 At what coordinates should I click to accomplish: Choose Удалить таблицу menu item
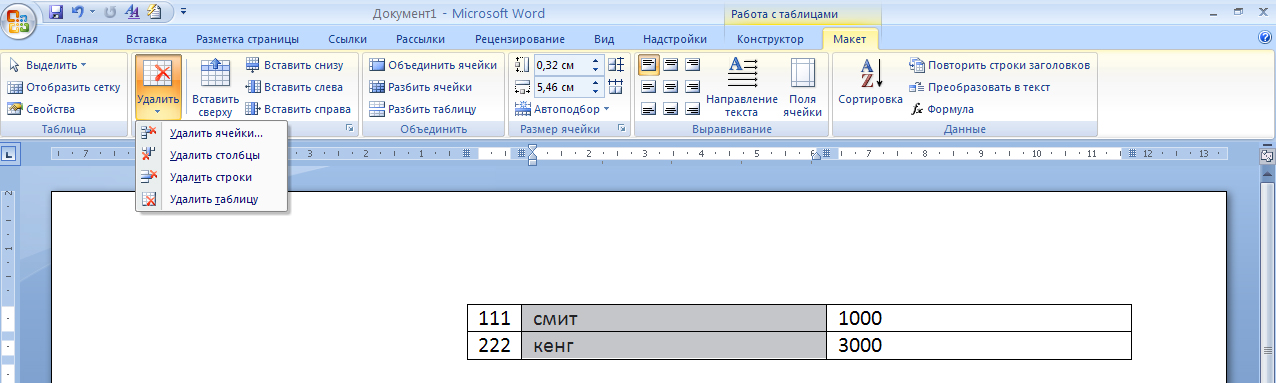tap(211, 199)
